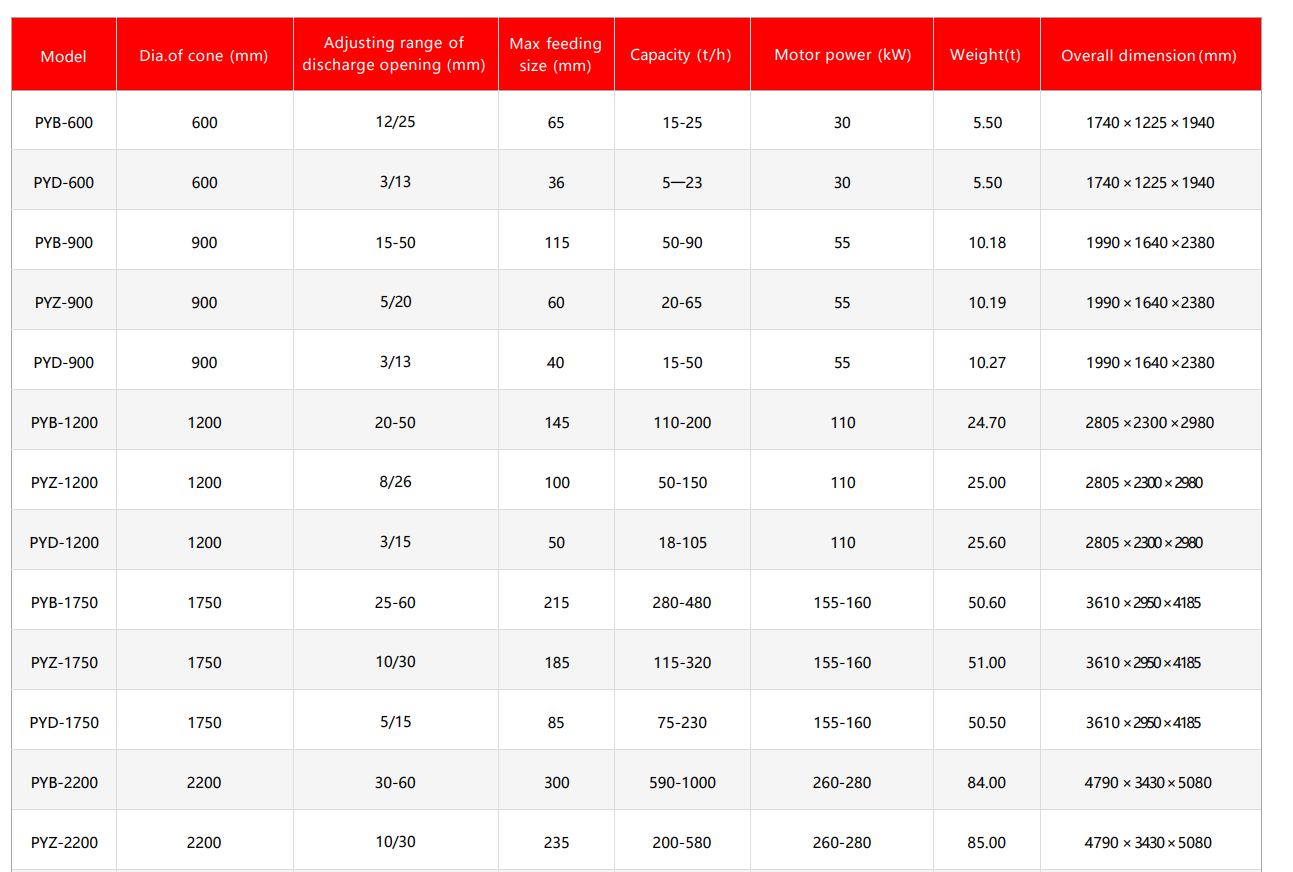Viewport: 1293px width, 872px height.
Task: Select the Dia.of cone (mm) header
Action: click(x=204, y=56)
